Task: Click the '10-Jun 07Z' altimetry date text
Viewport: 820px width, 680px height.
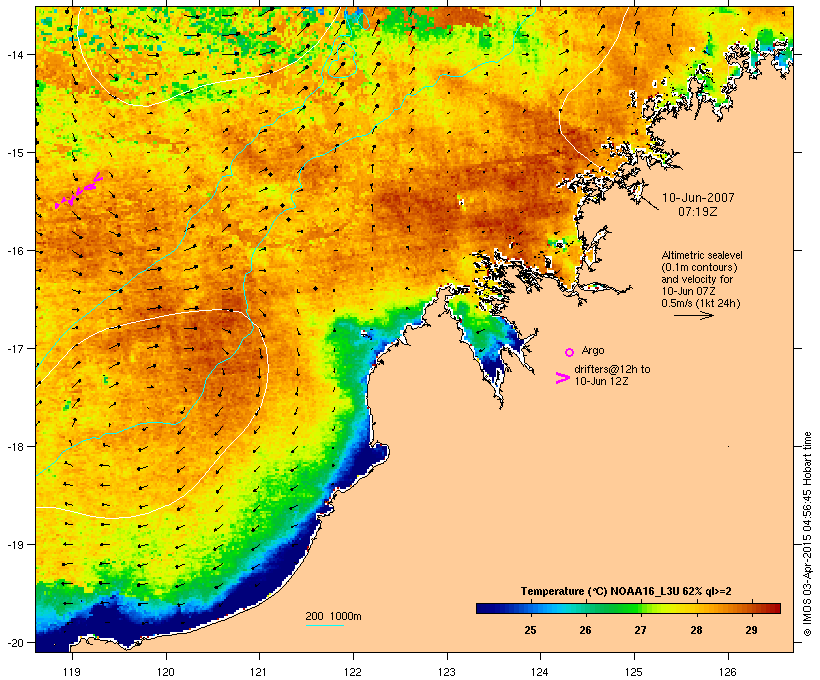Action: coord(688,291)
